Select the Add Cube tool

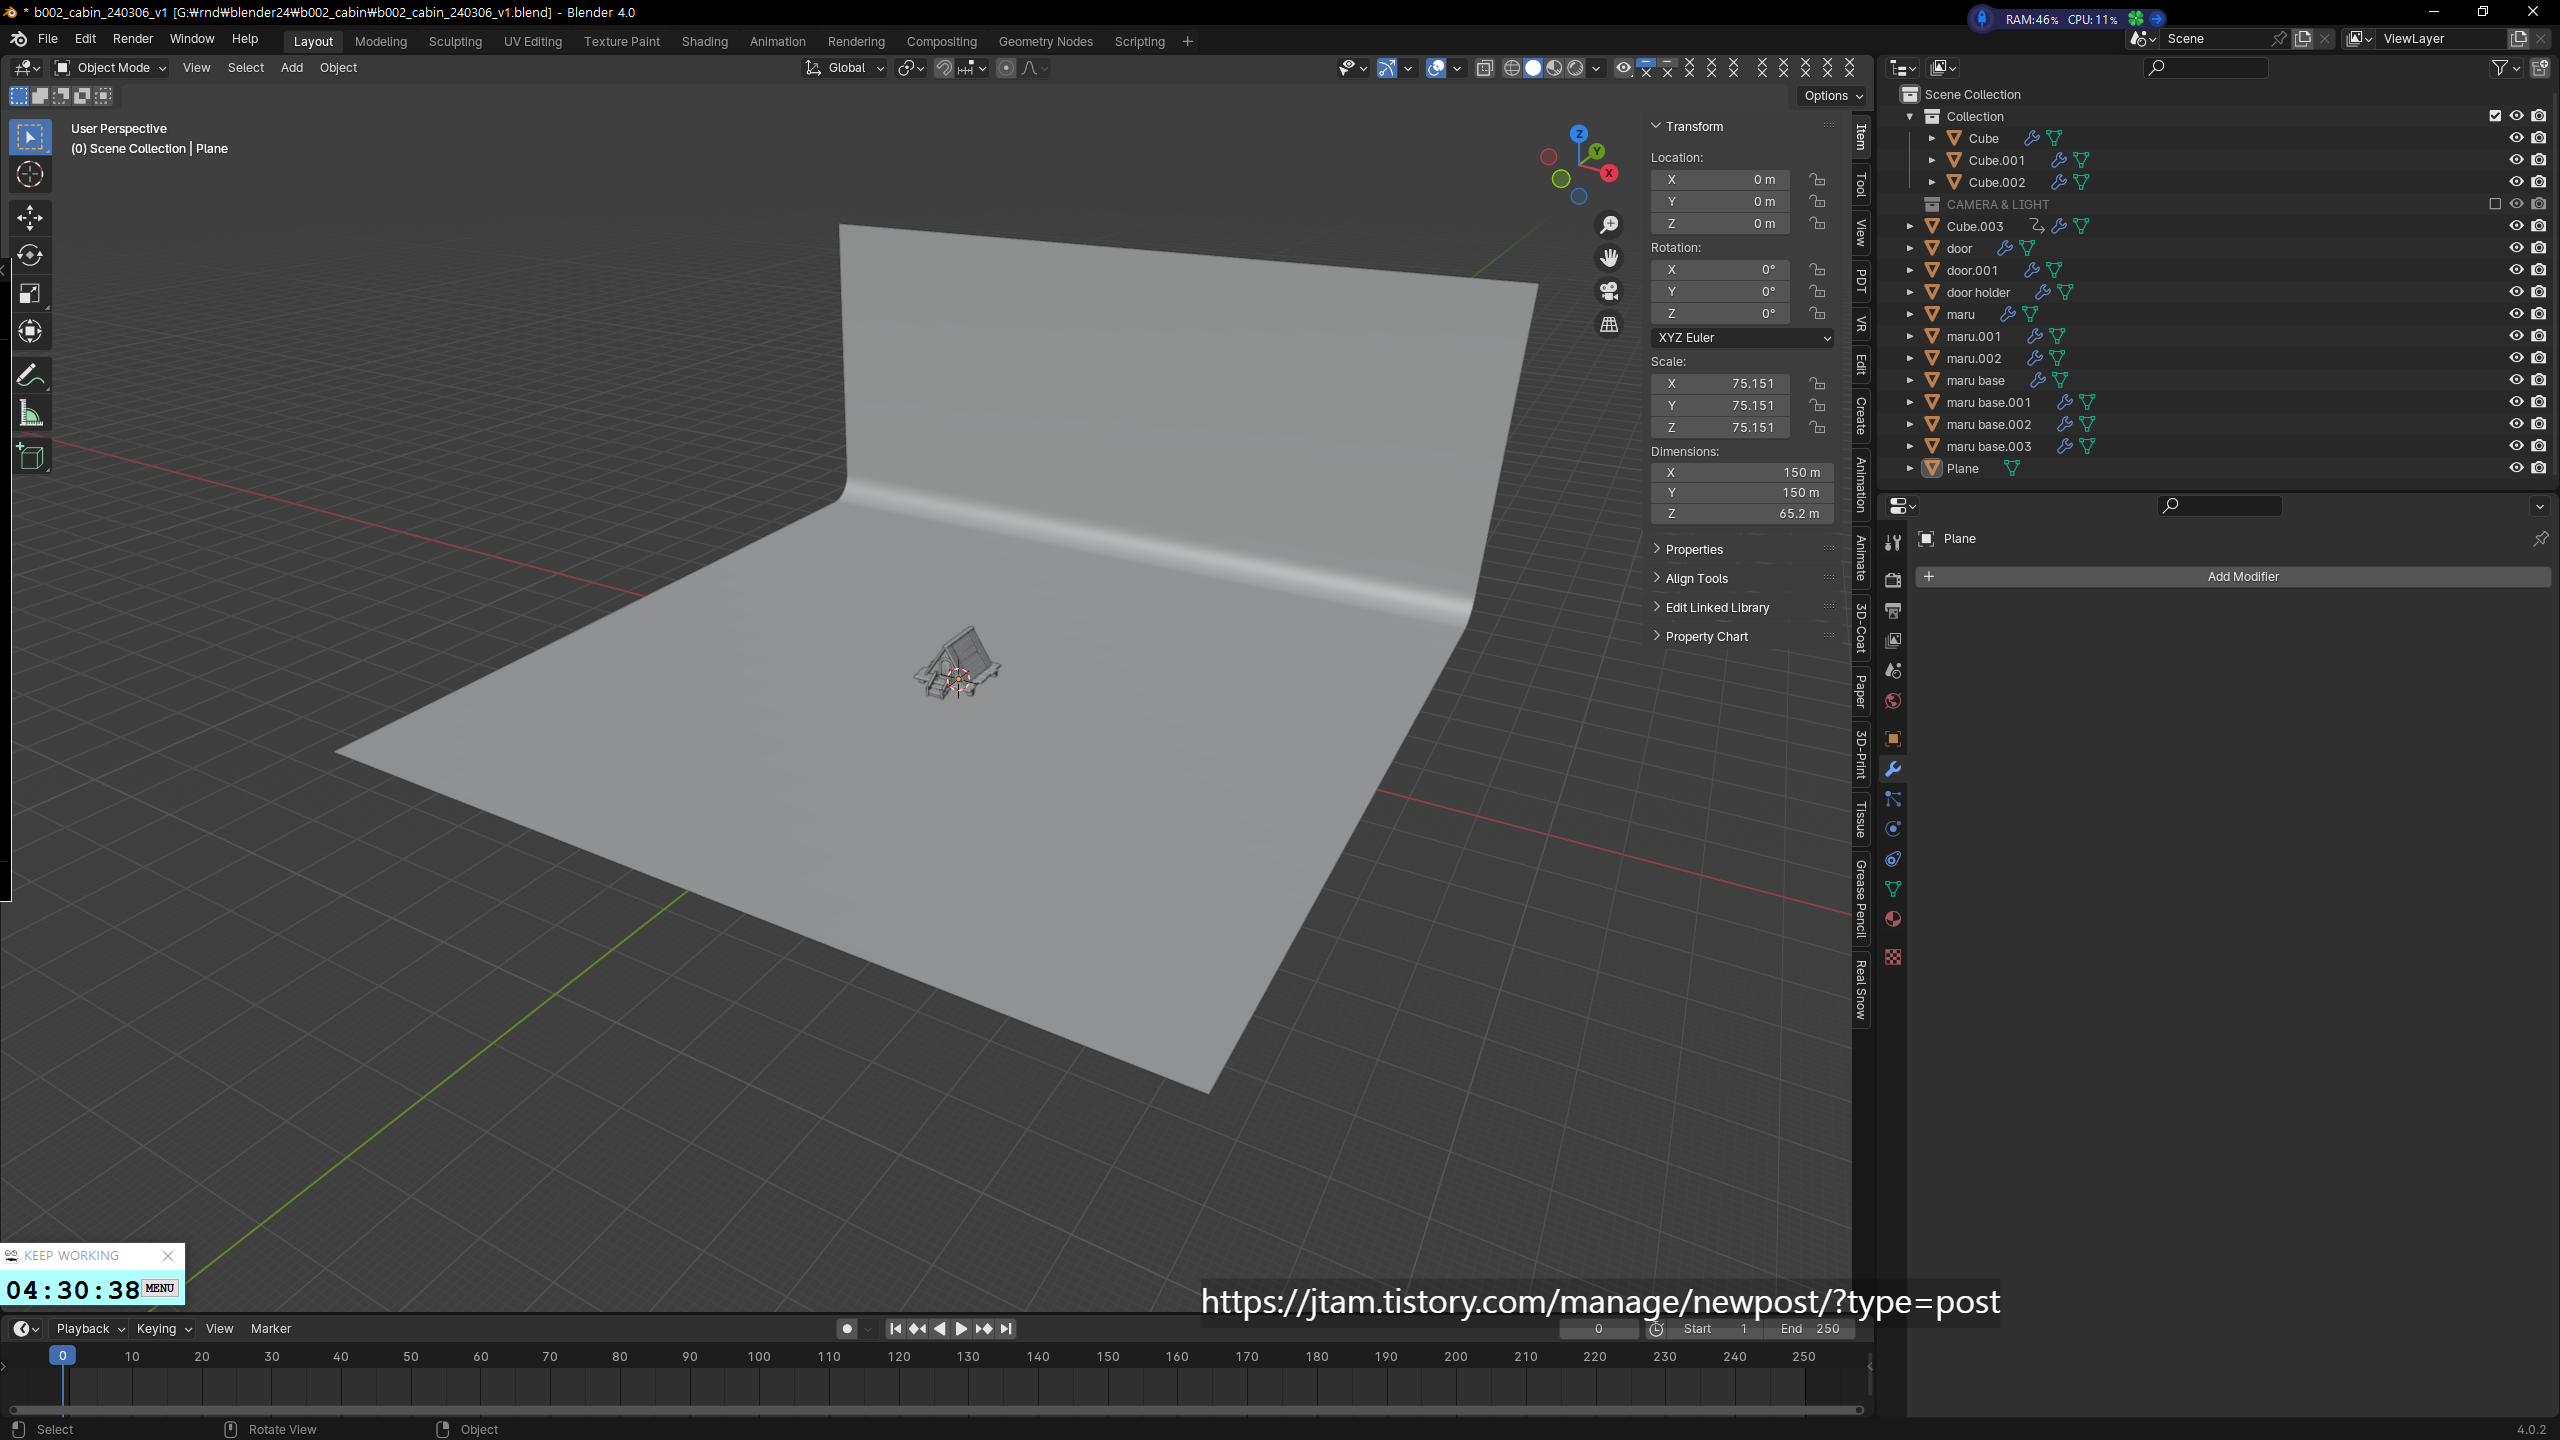pyautogui.click(x=30, y=457)
